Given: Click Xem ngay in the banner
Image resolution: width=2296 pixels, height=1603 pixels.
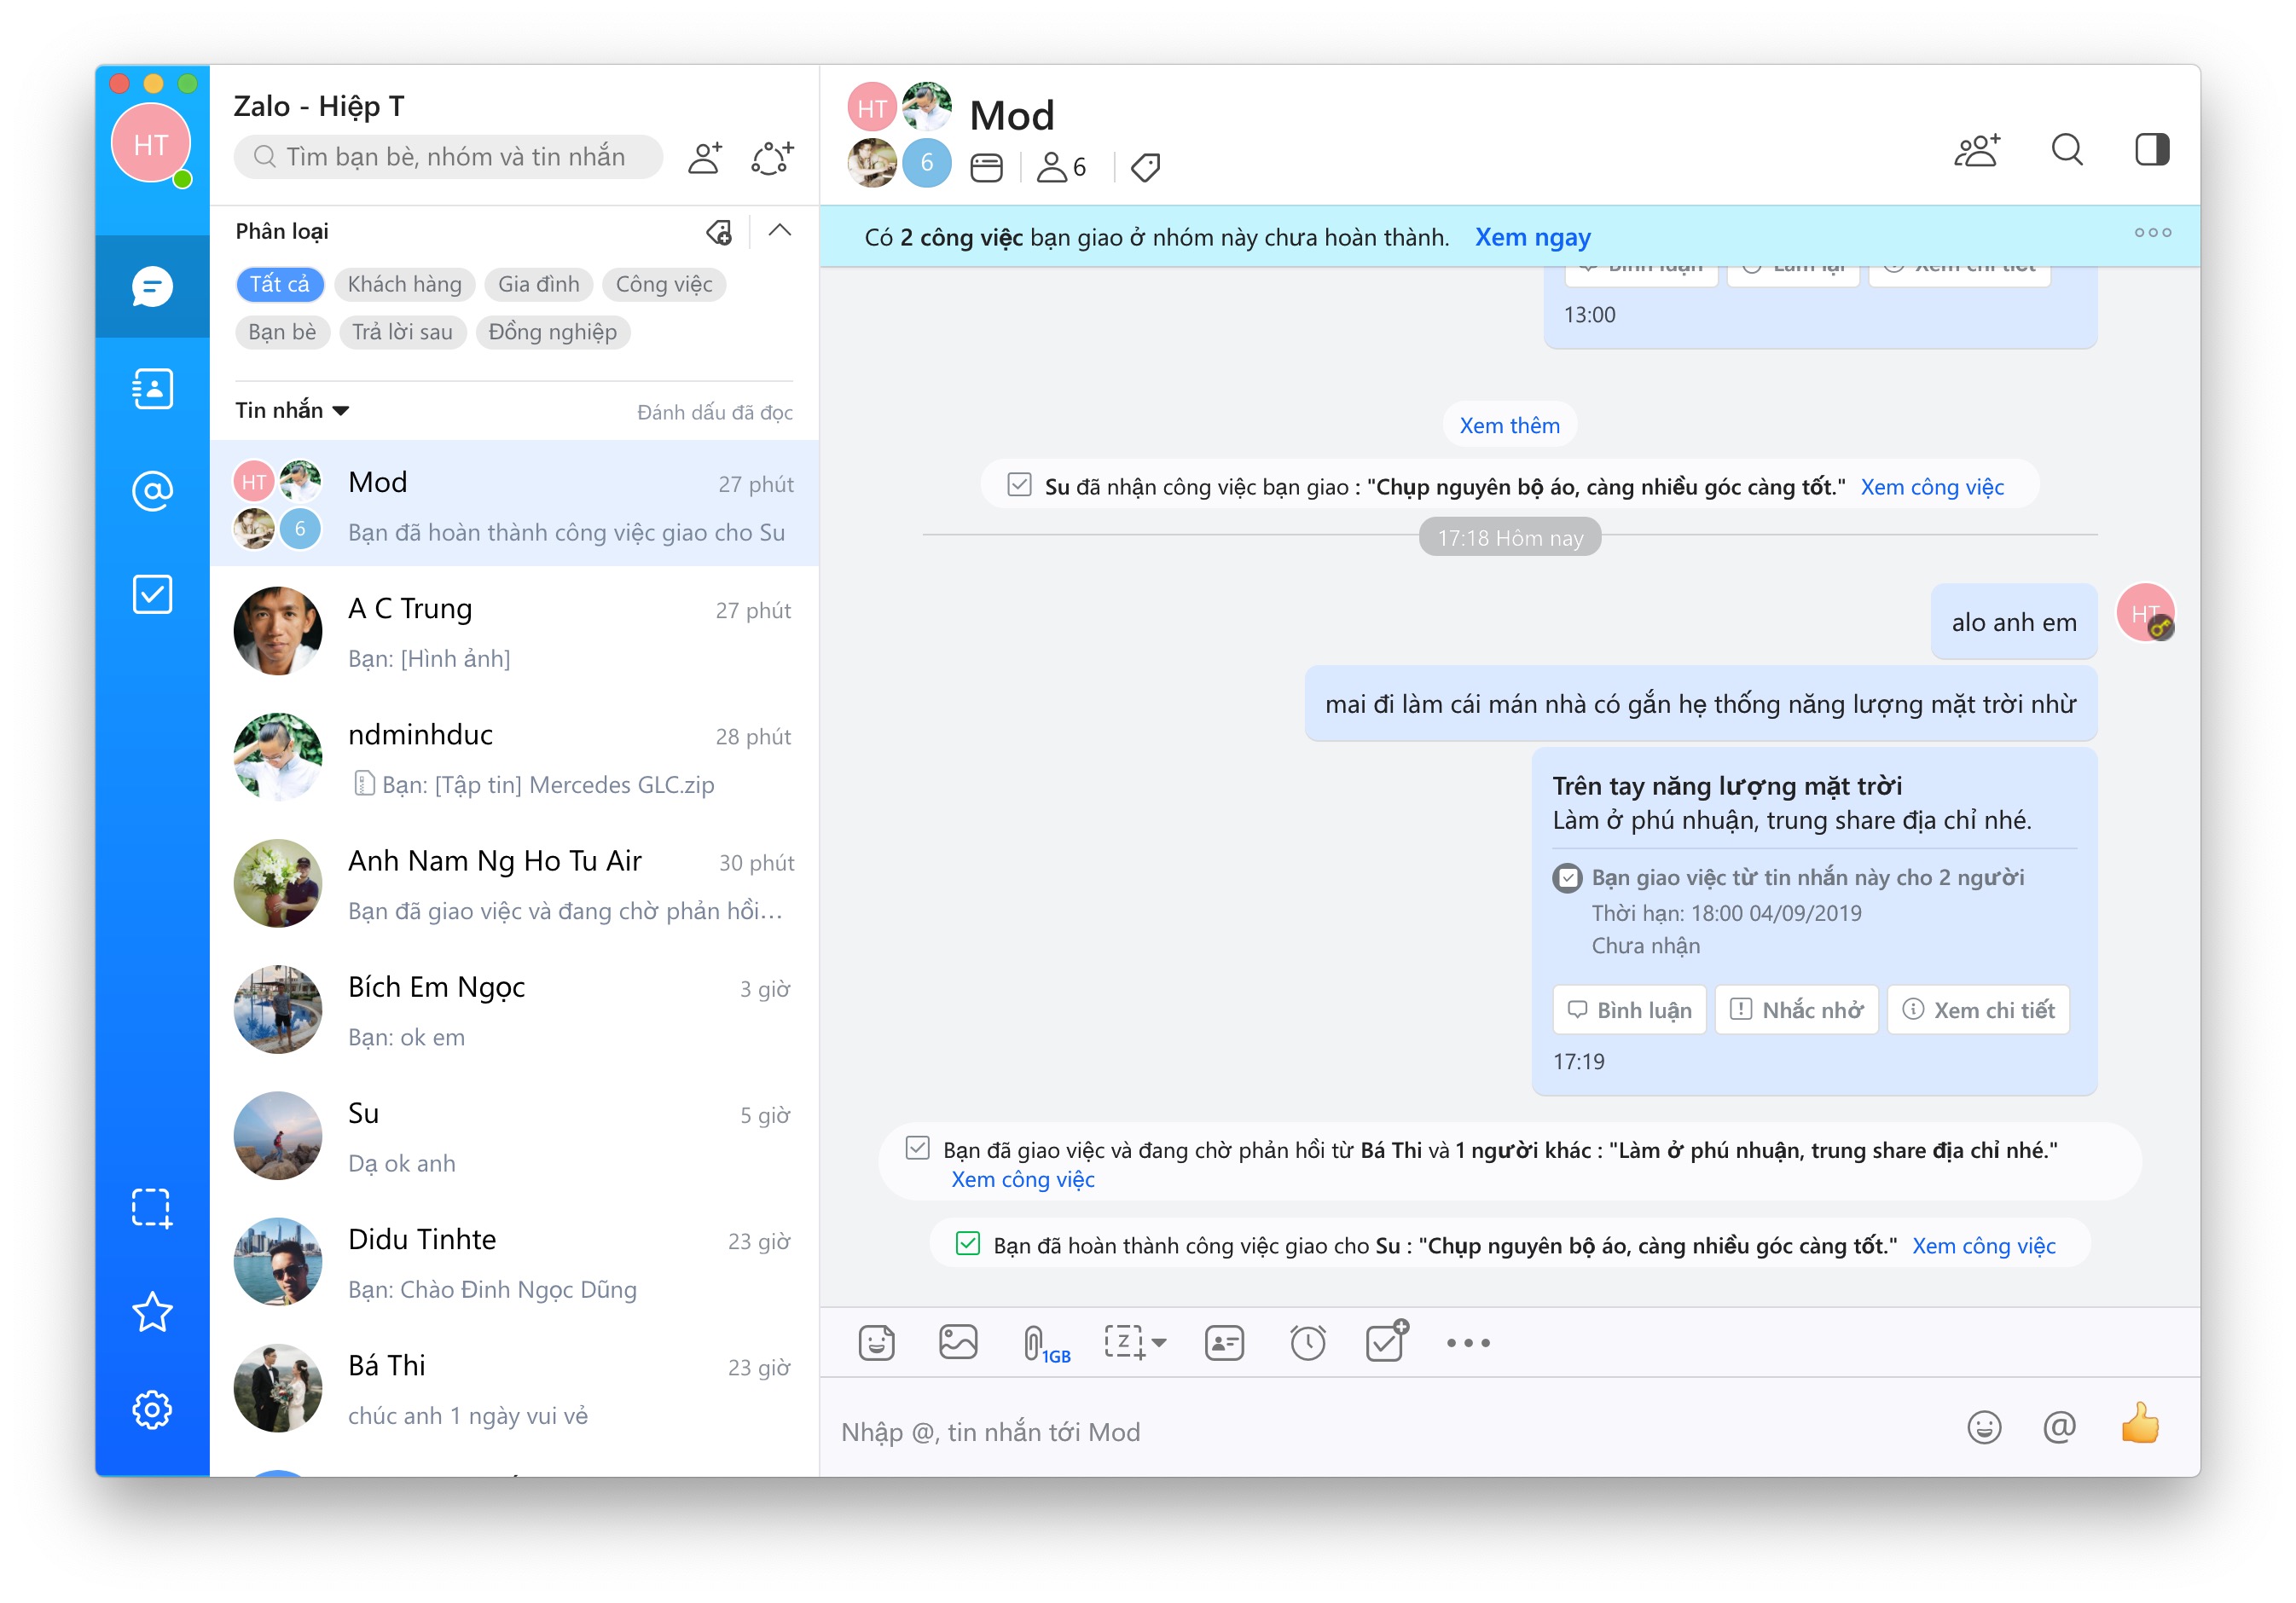Looking at the screenshot, I should coord(1532,238).
